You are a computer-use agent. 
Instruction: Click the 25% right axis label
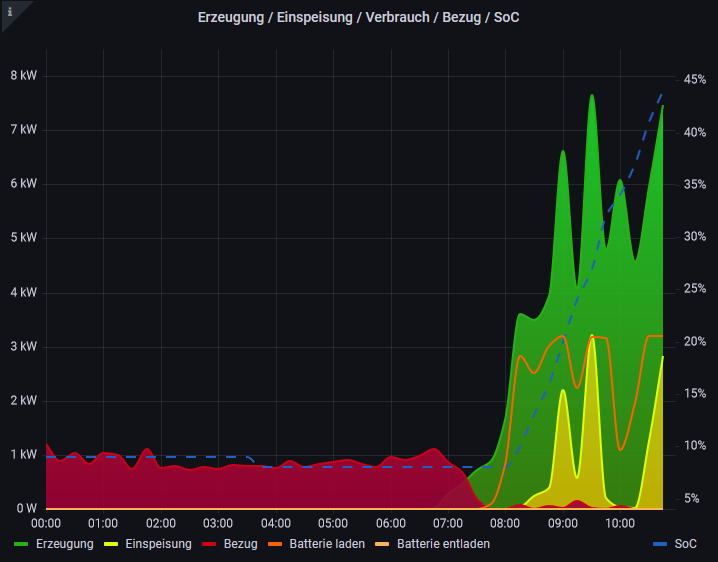695,289
